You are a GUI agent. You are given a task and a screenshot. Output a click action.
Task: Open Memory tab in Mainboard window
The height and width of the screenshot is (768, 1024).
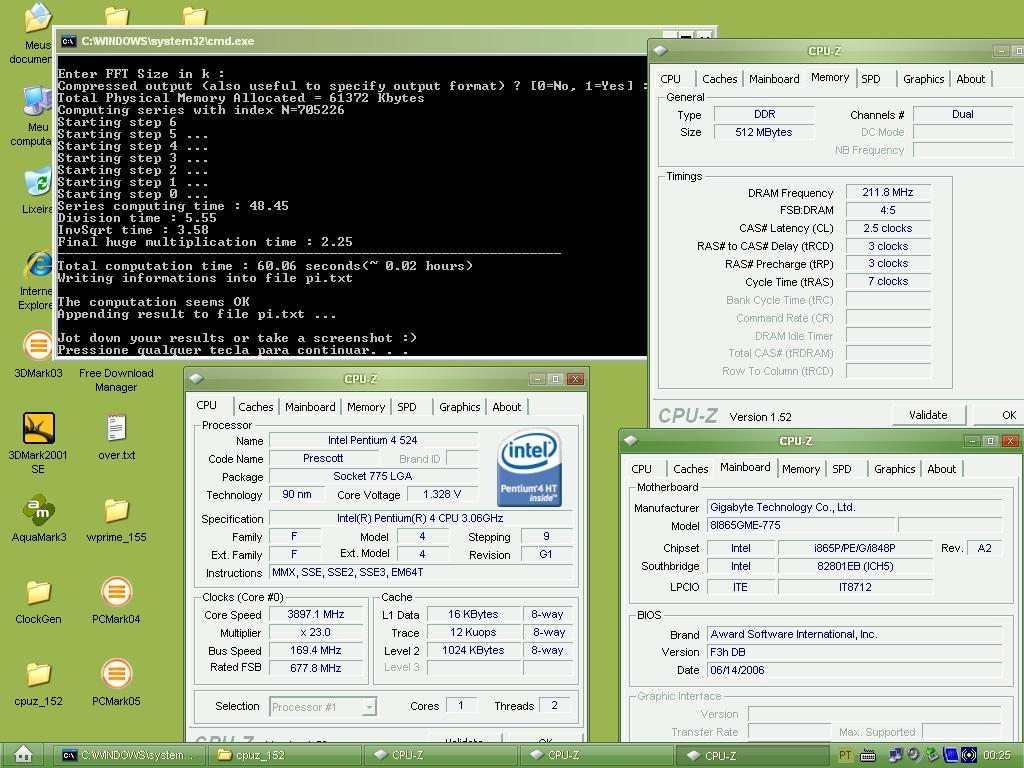(x=801, y=469)
